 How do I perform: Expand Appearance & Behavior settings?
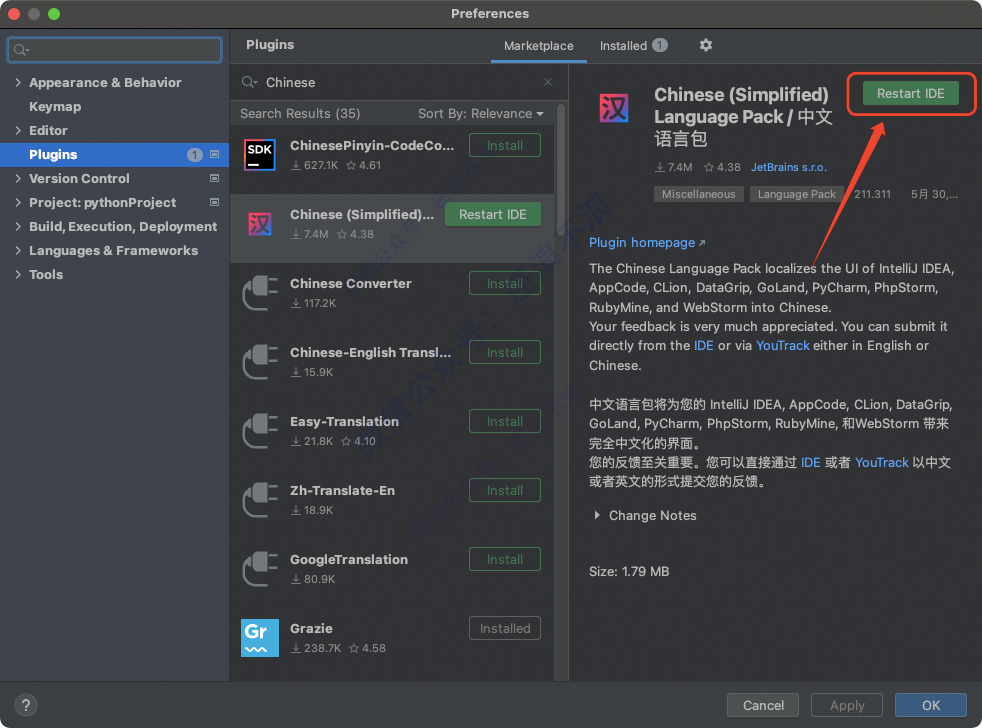[x=18, y=82]
